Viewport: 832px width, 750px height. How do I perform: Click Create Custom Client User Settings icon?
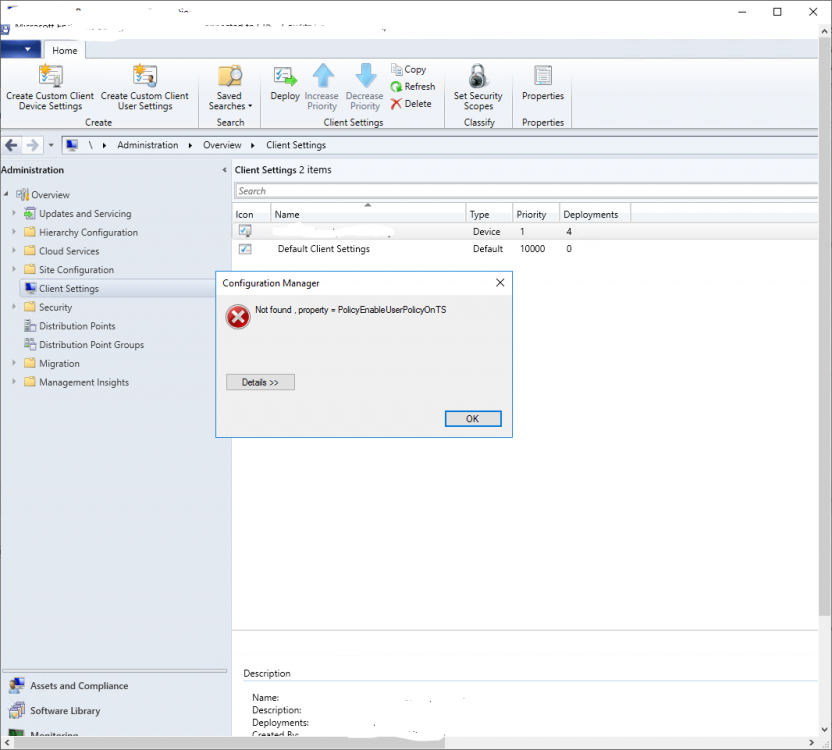click(145, 76)
